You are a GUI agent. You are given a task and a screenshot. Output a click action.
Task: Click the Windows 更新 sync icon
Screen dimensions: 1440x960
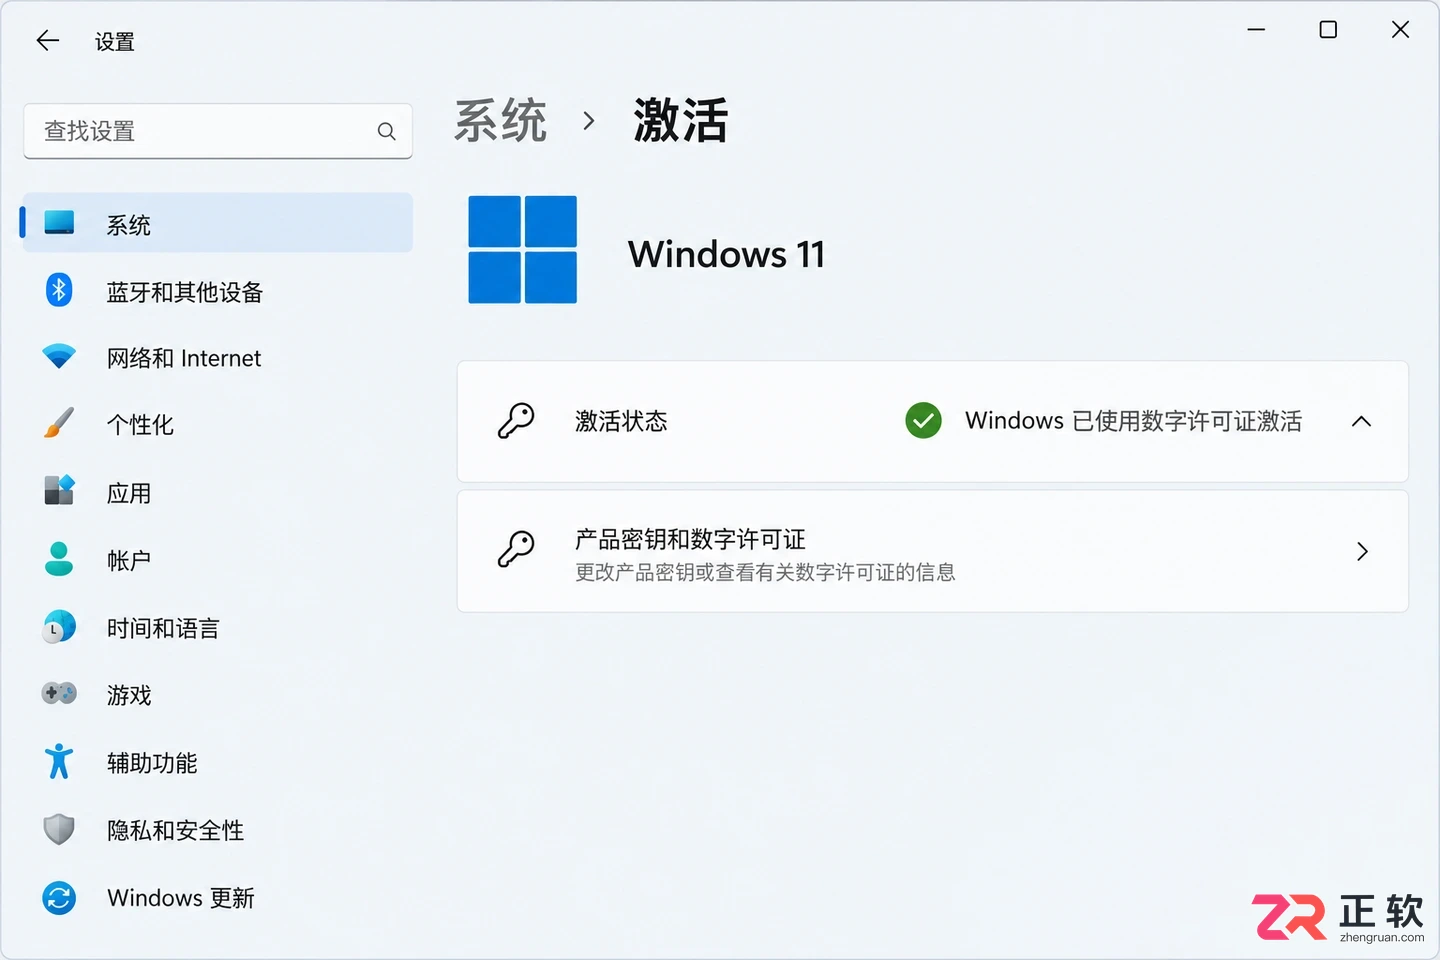pyautogui.click(x=59, y=897)
